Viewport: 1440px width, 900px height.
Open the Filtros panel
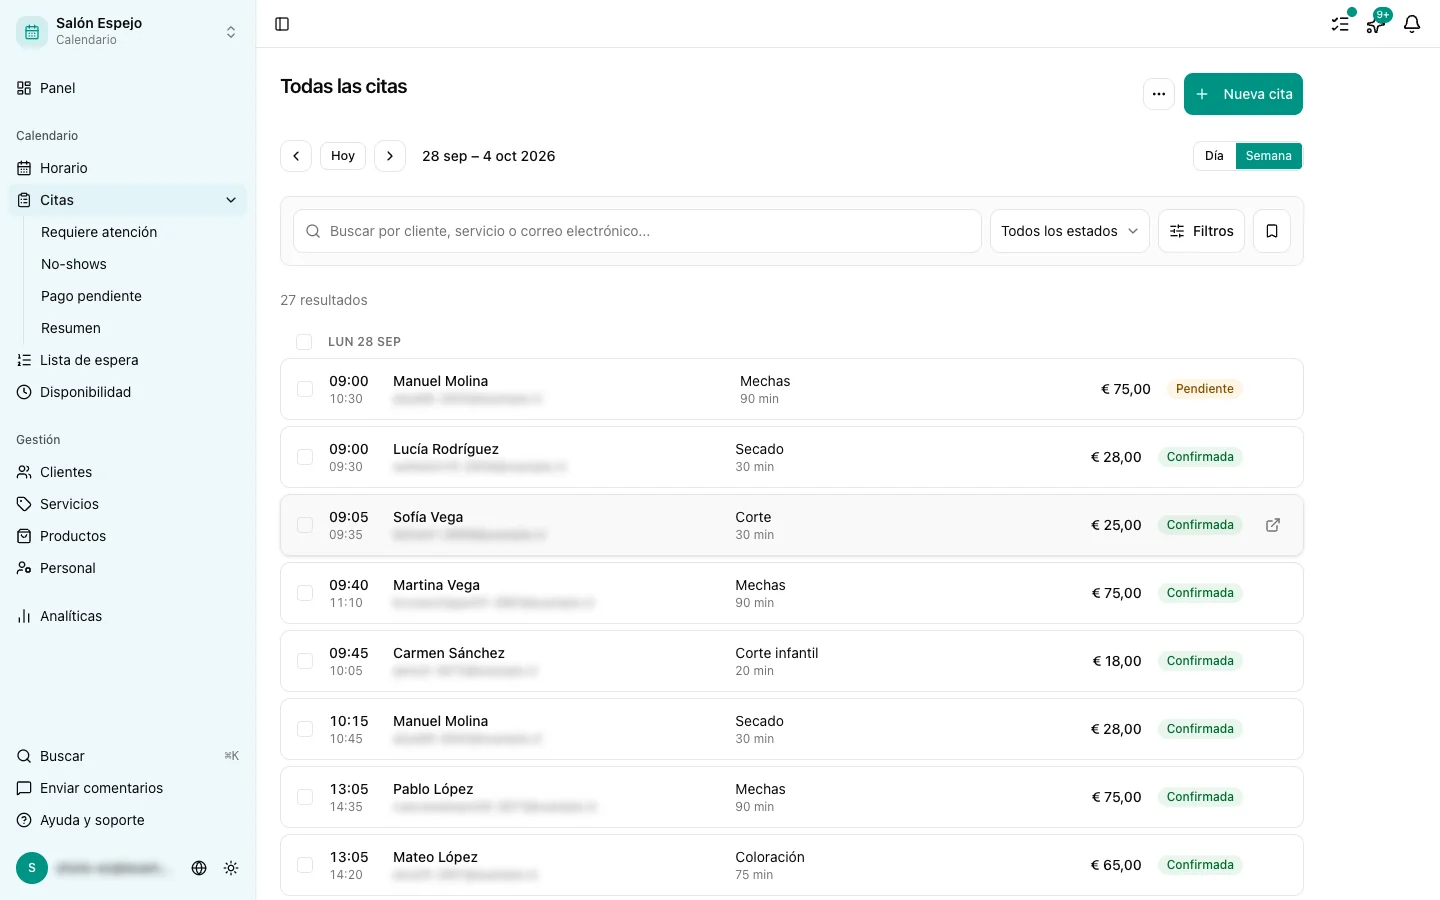point(1201,231)
